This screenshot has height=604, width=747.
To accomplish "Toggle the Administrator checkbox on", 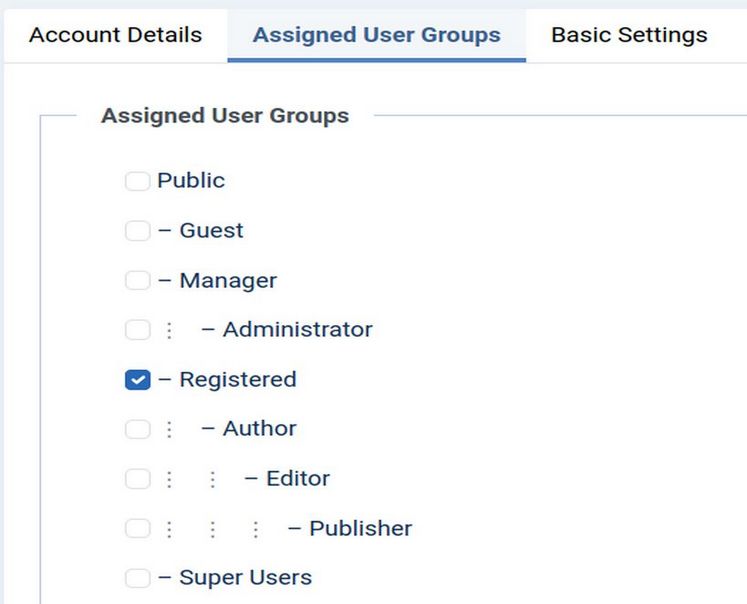I will [x=137, y=330].
